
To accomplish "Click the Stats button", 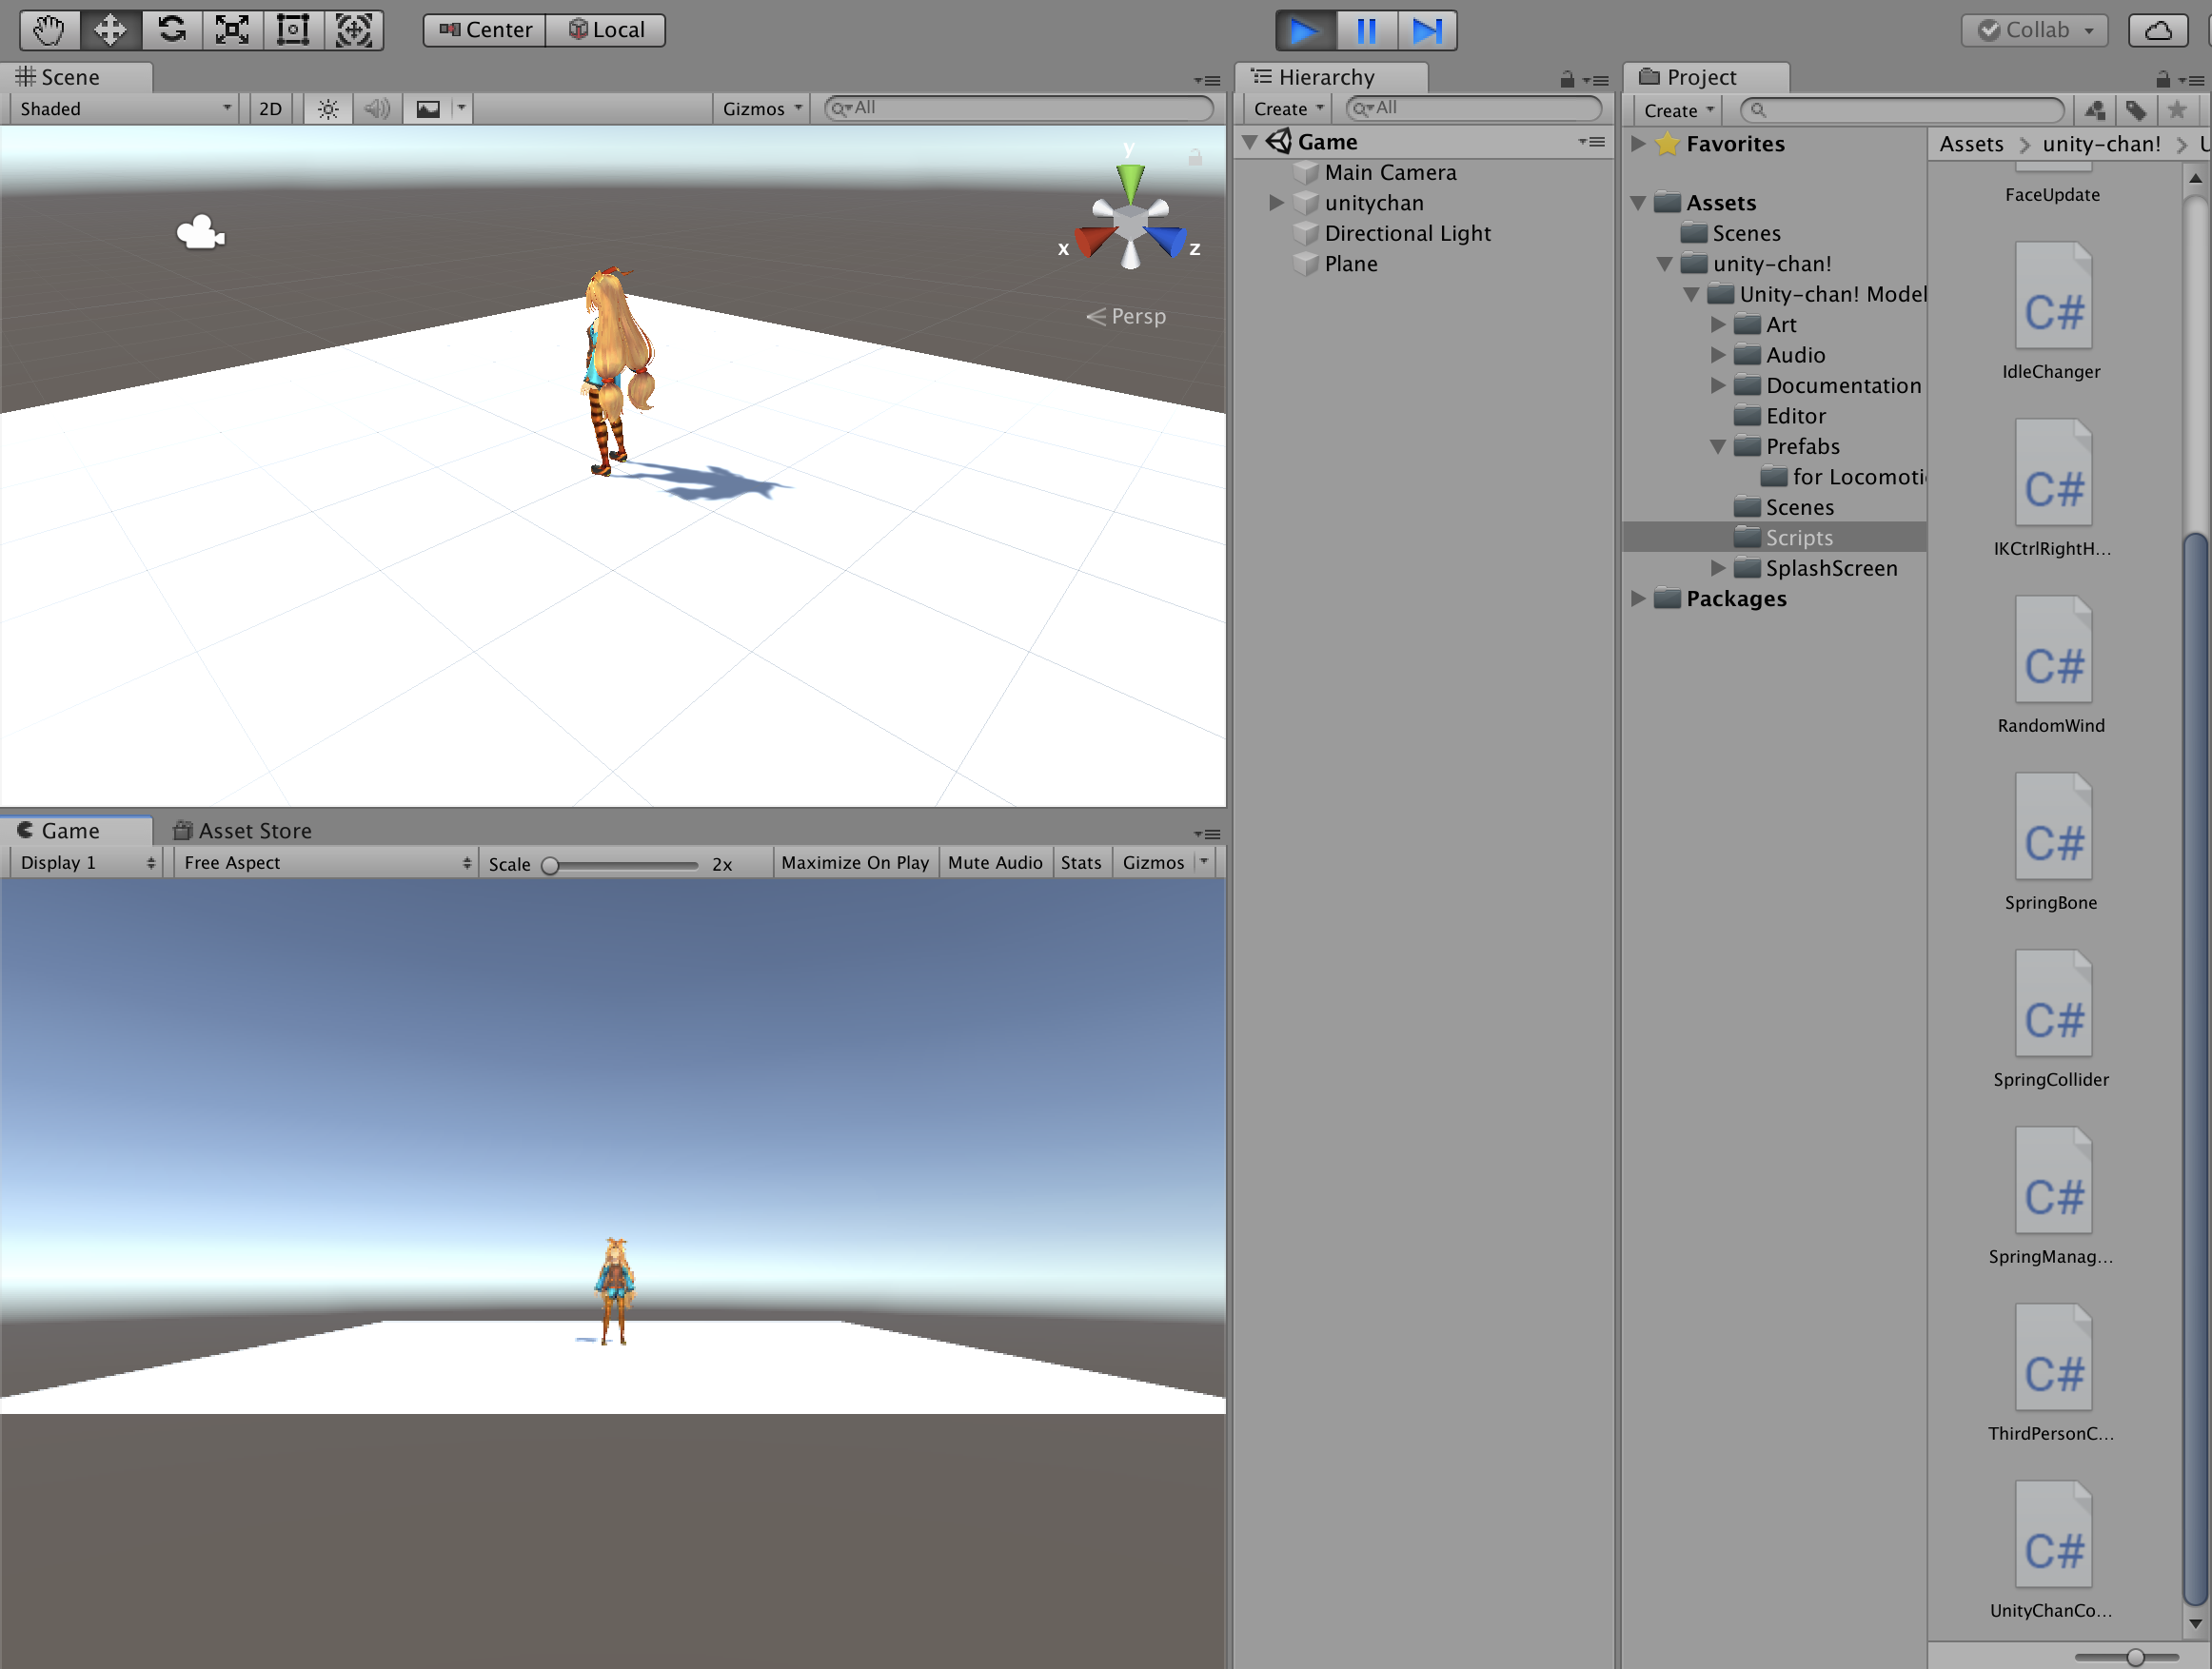I will tap(1081, 863).
